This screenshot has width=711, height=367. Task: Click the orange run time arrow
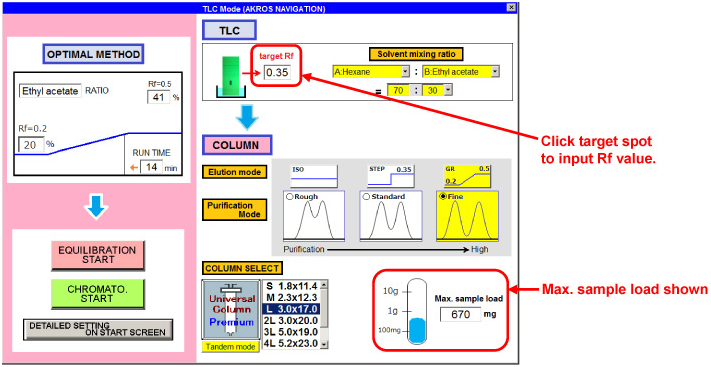[x=133, y=167]
